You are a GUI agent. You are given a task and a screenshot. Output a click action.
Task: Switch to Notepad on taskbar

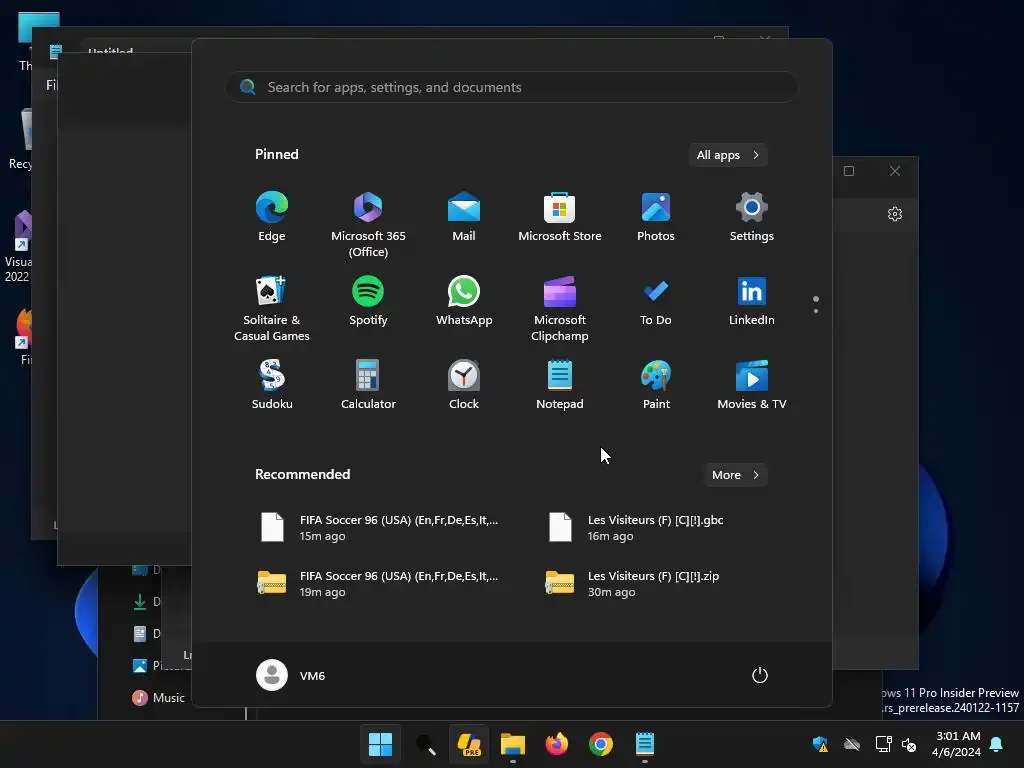[645, 744]
